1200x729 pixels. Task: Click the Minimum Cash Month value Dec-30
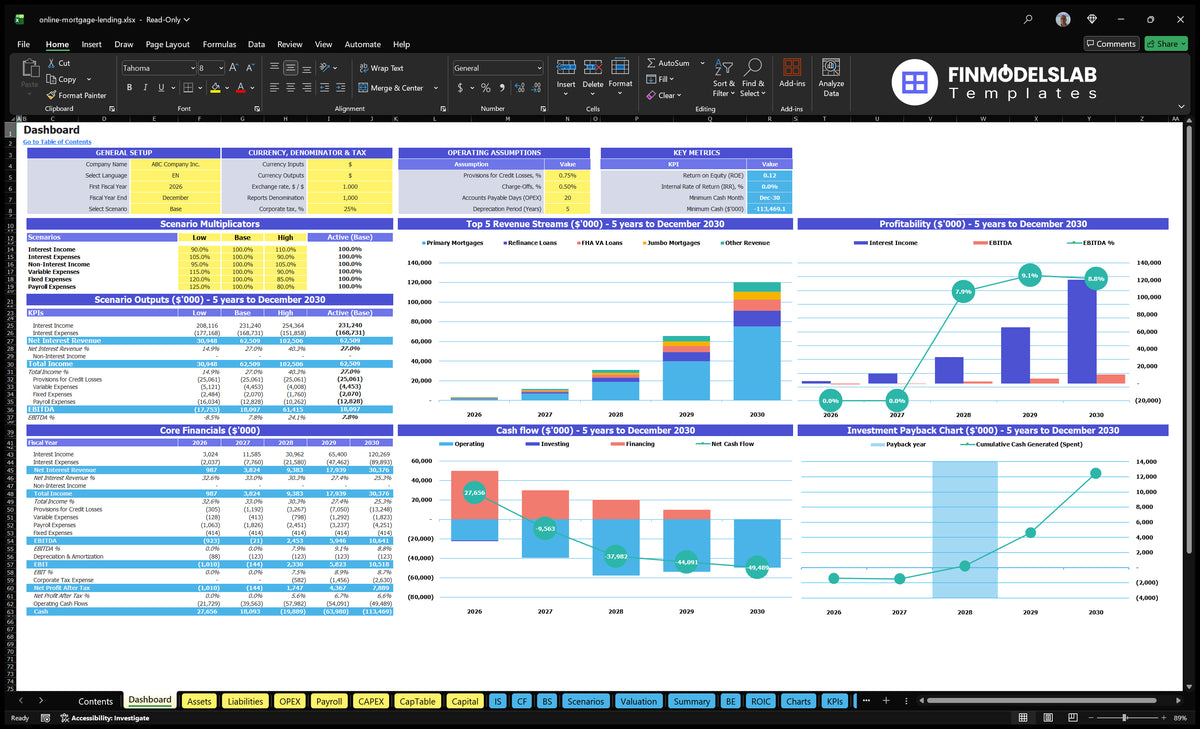click(770, 197)
